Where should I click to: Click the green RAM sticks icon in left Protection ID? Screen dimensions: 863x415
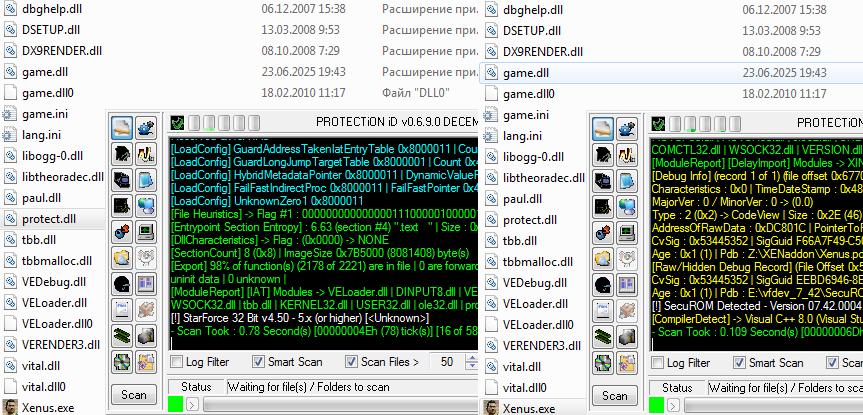pyautogui.click(x=121, y=335)
